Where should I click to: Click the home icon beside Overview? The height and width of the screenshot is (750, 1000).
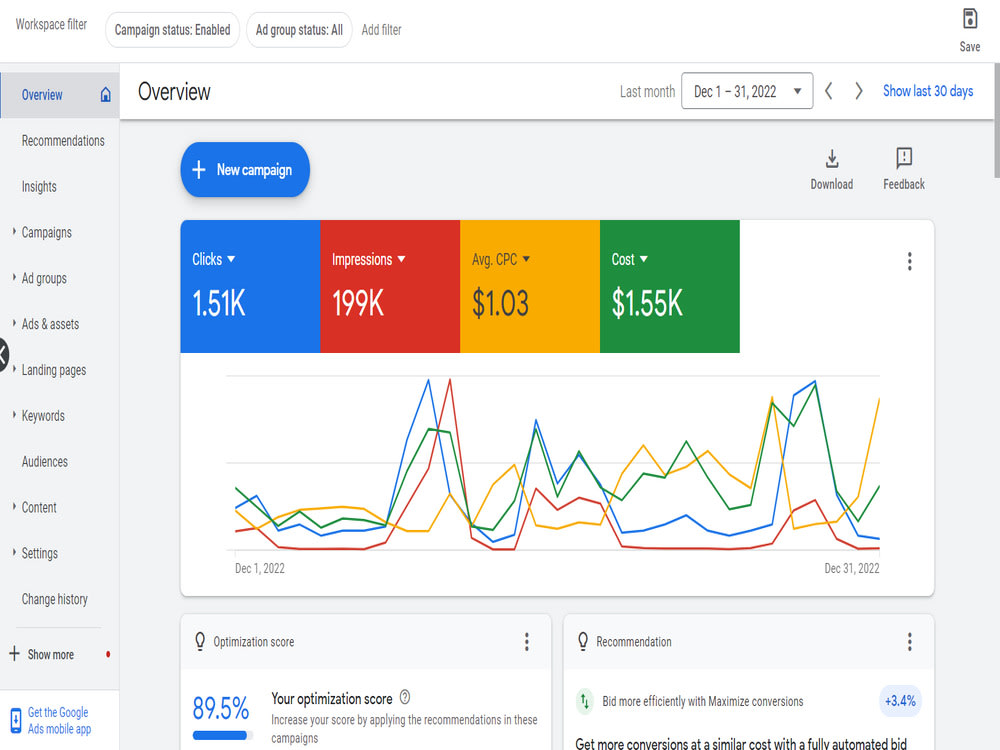pyautogui.click(x=105, y=95)
